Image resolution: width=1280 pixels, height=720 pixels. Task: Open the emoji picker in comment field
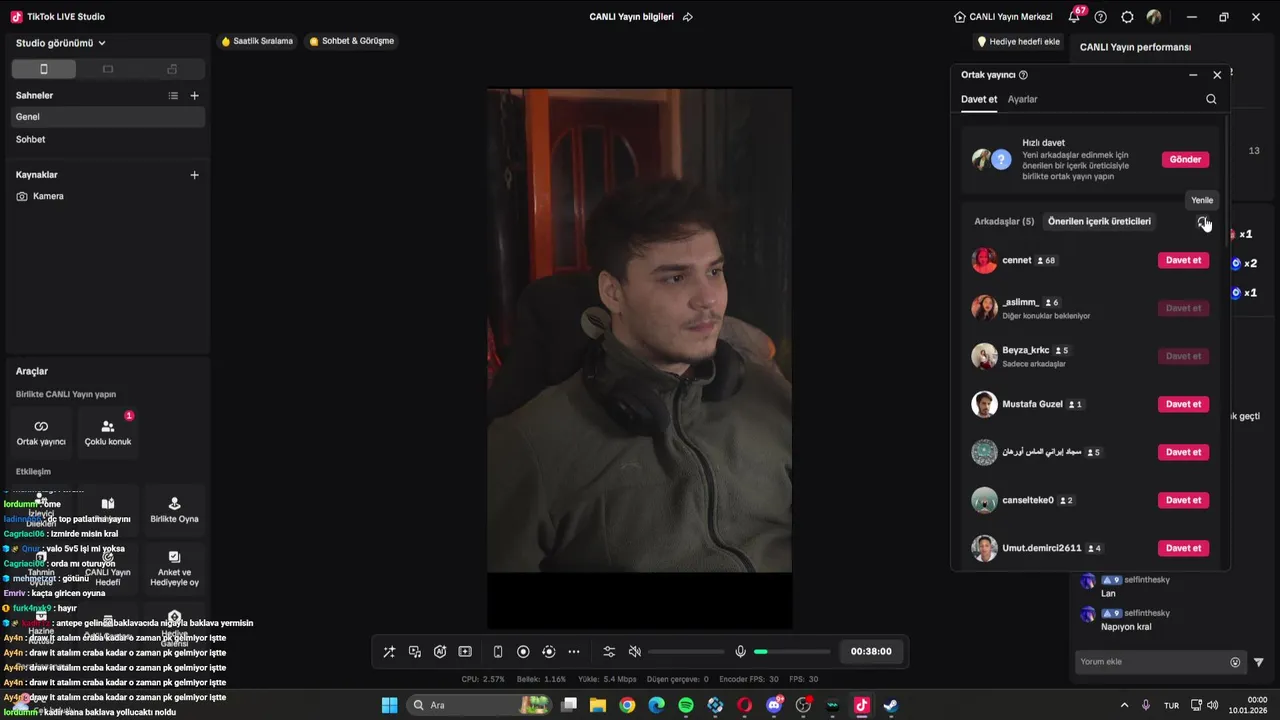coord(1235,662)
